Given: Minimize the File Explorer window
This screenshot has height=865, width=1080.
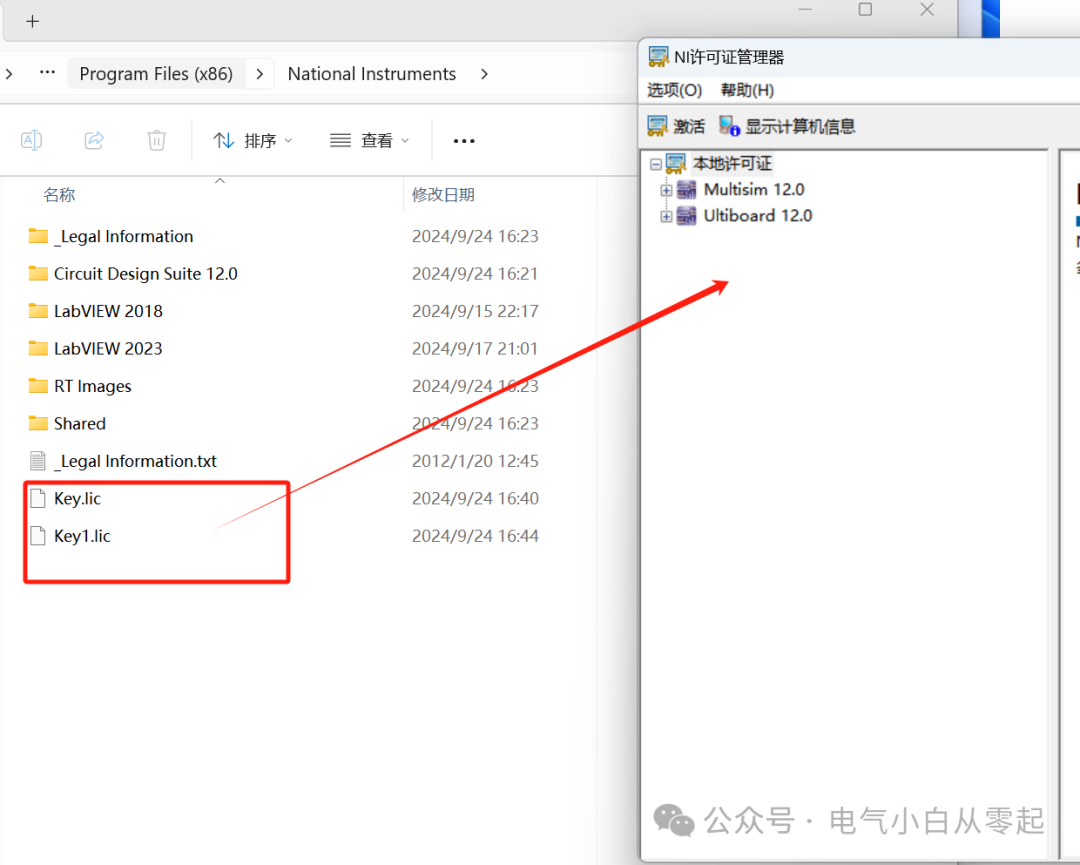Looking at the screenshot, I should click(805, 9).
